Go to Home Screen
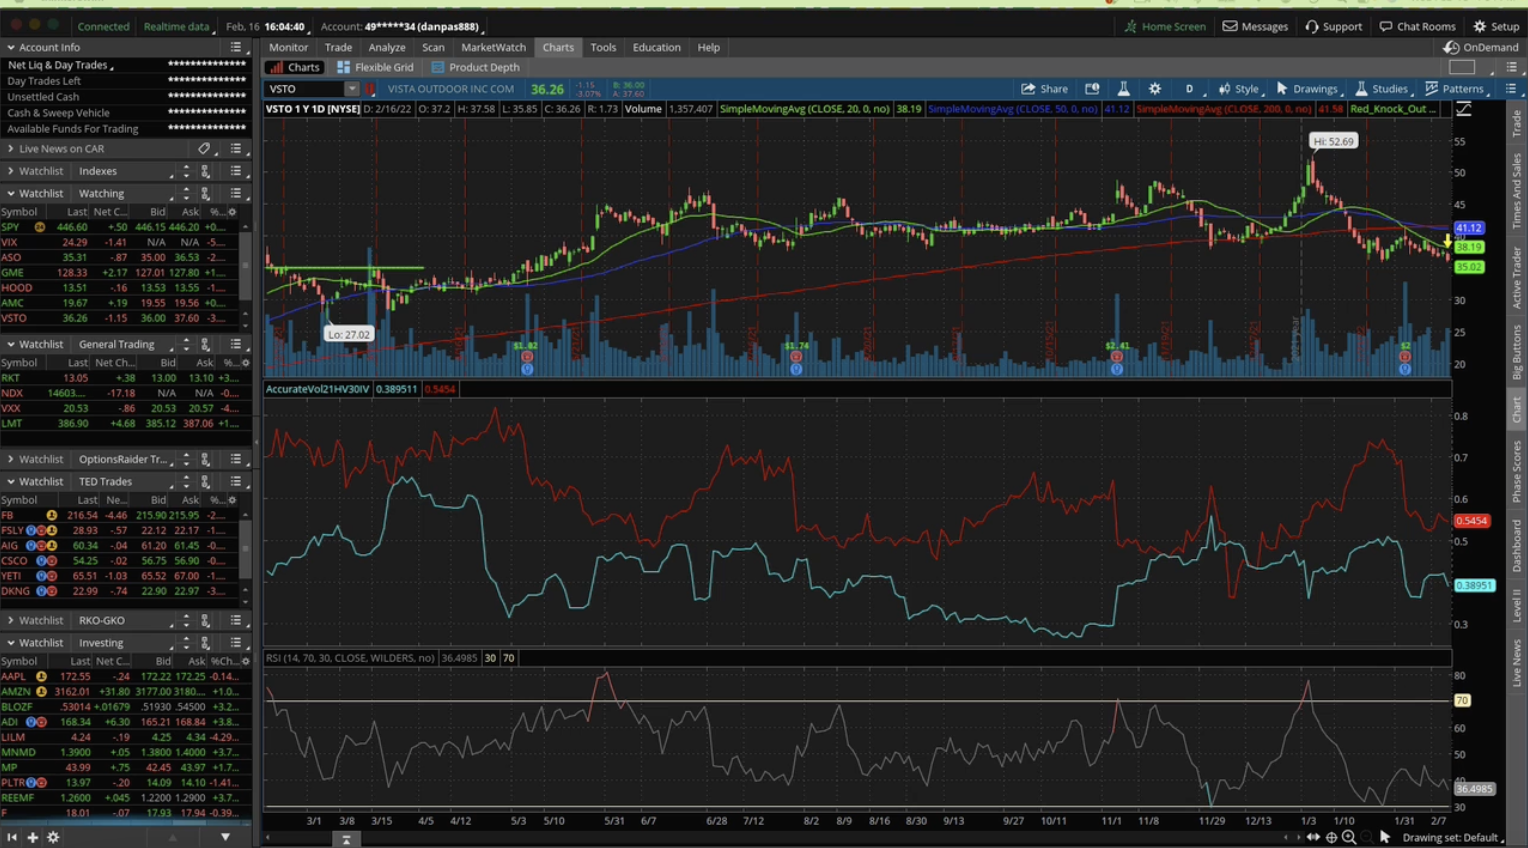 [x=1166, y=26]
